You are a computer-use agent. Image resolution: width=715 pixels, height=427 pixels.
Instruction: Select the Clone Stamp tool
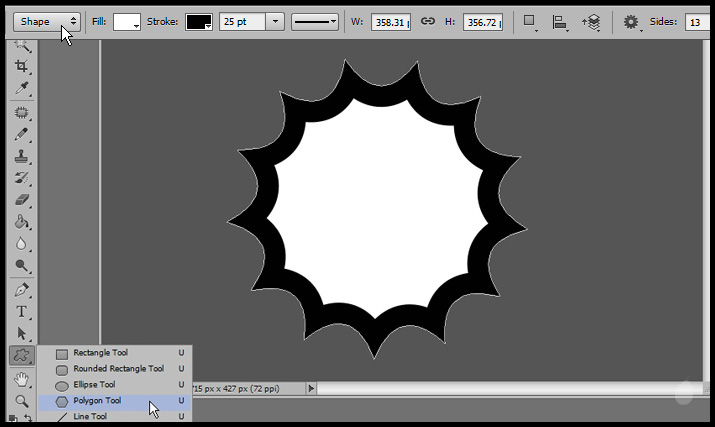tap(21, 156)
